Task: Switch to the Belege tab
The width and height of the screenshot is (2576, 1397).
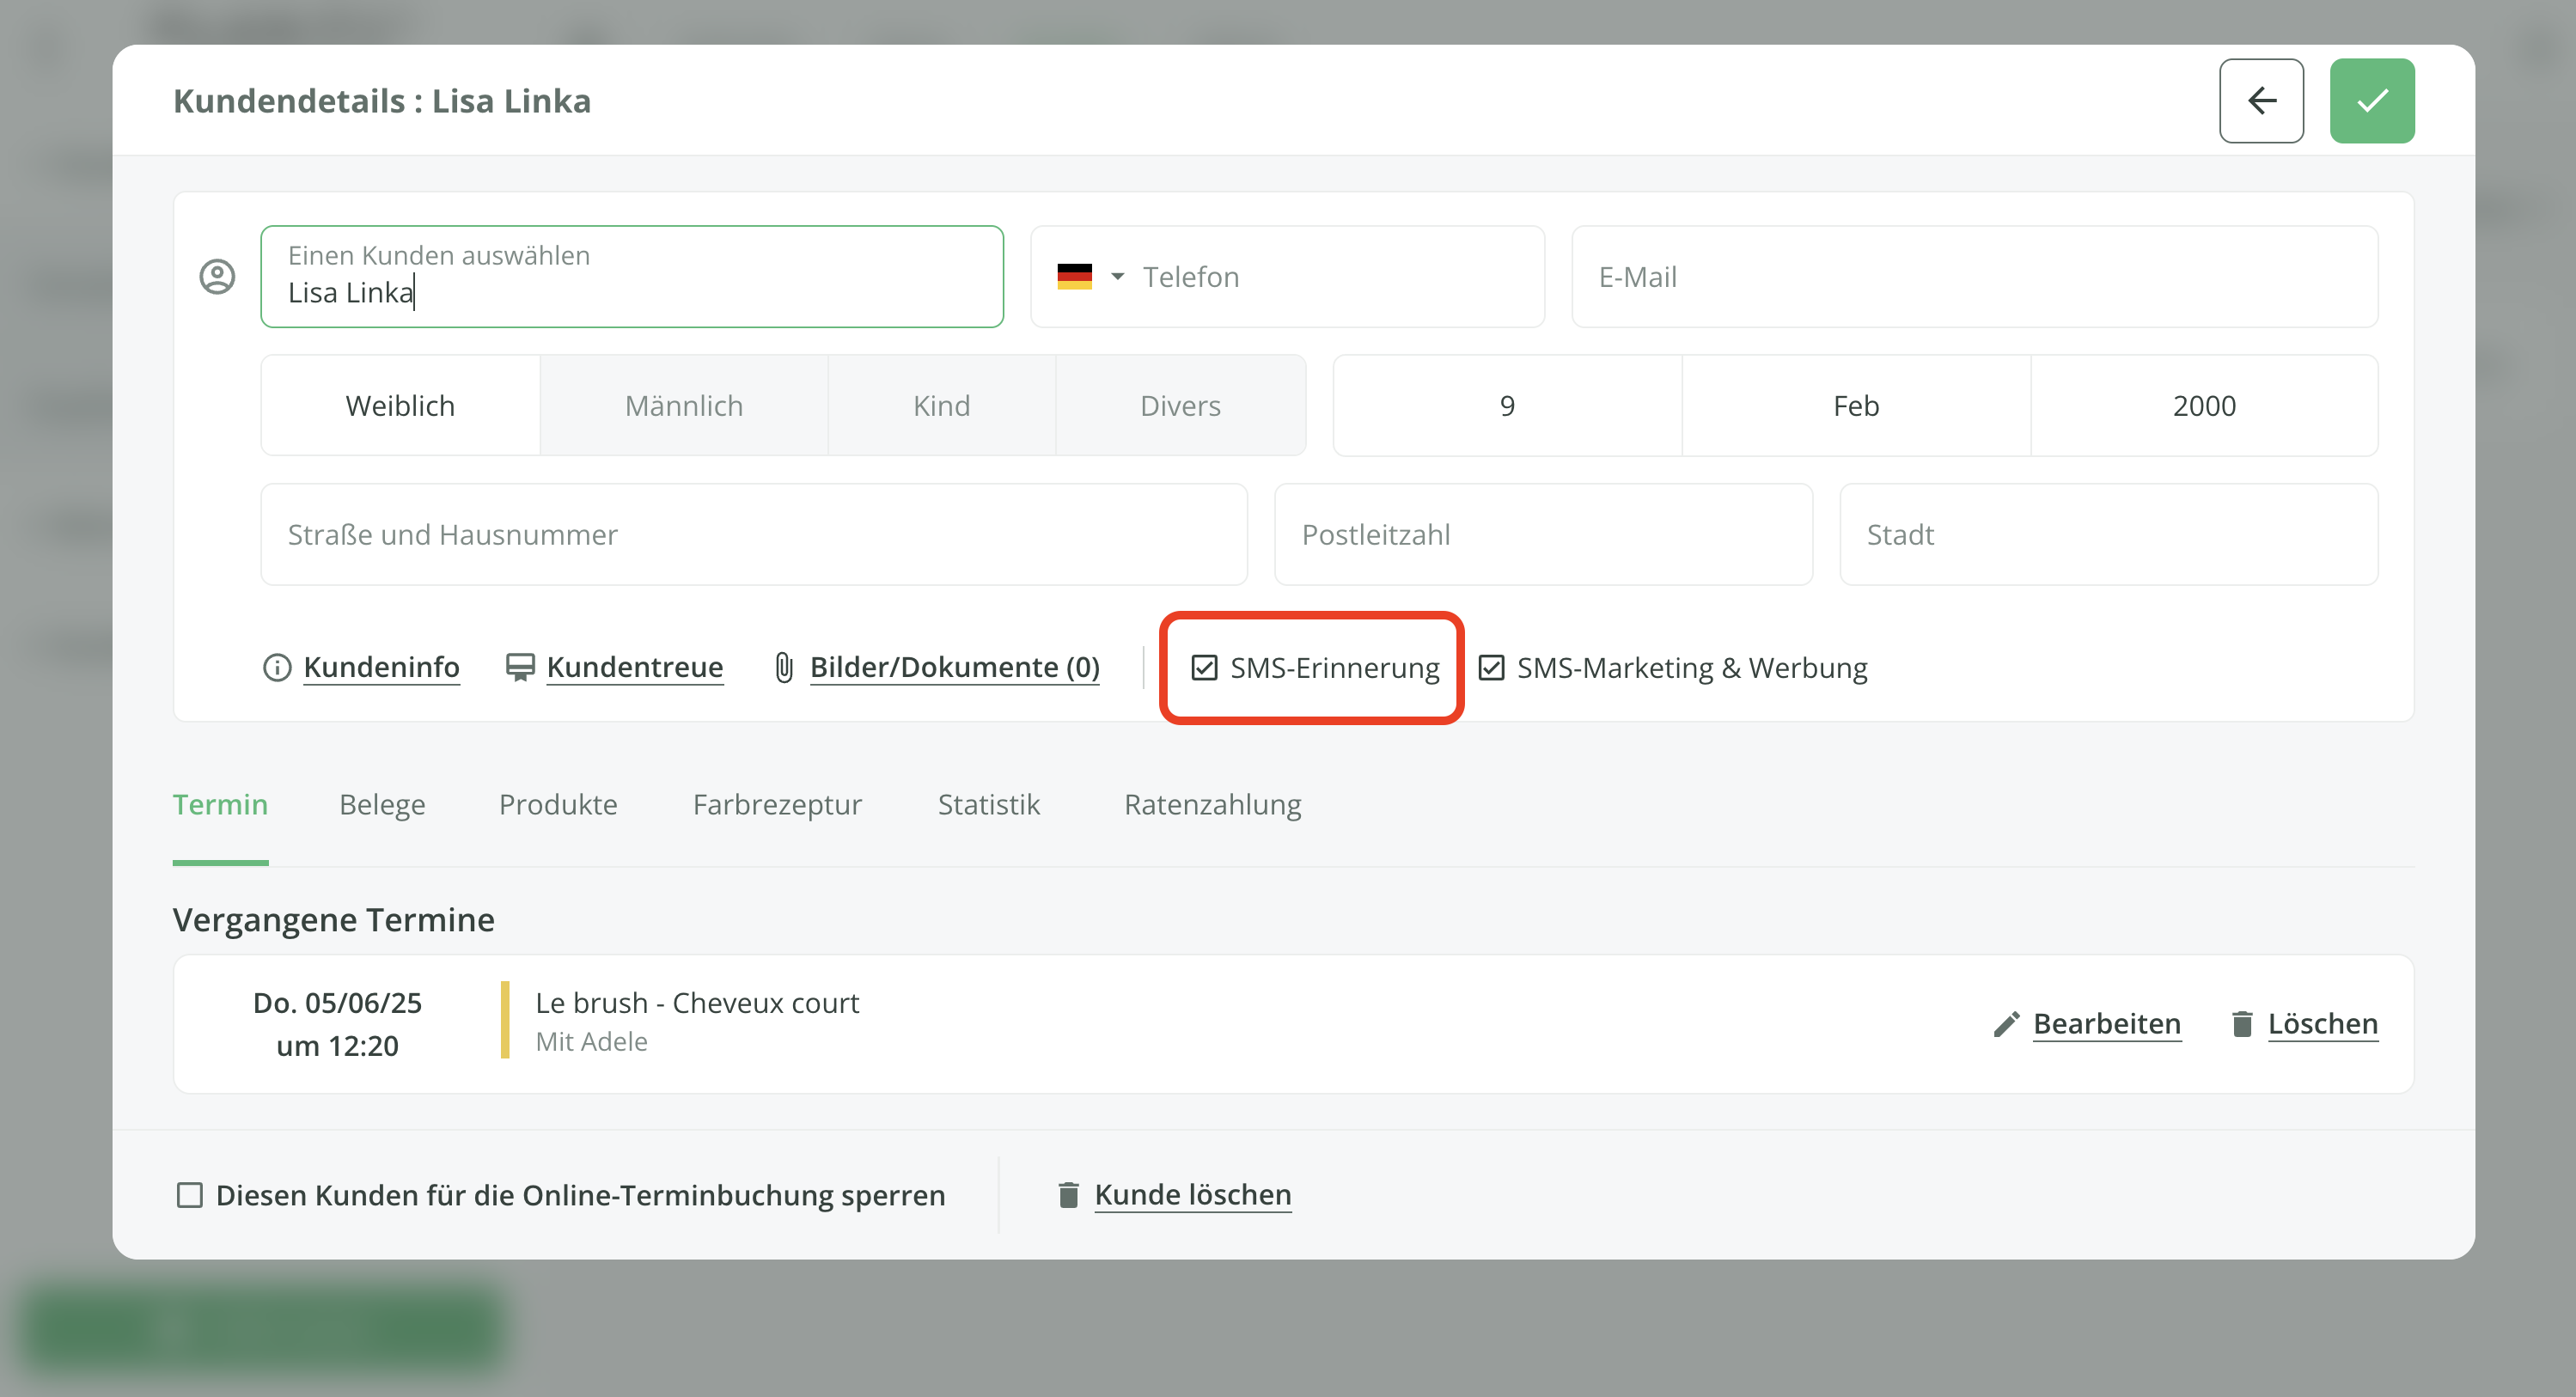Action: click(382, 805)
